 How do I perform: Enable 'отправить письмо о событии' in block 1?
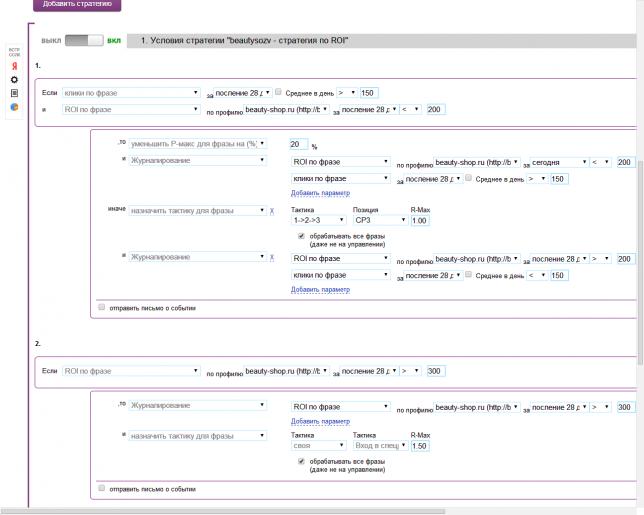pyautogui.click(x=101, y=308)
